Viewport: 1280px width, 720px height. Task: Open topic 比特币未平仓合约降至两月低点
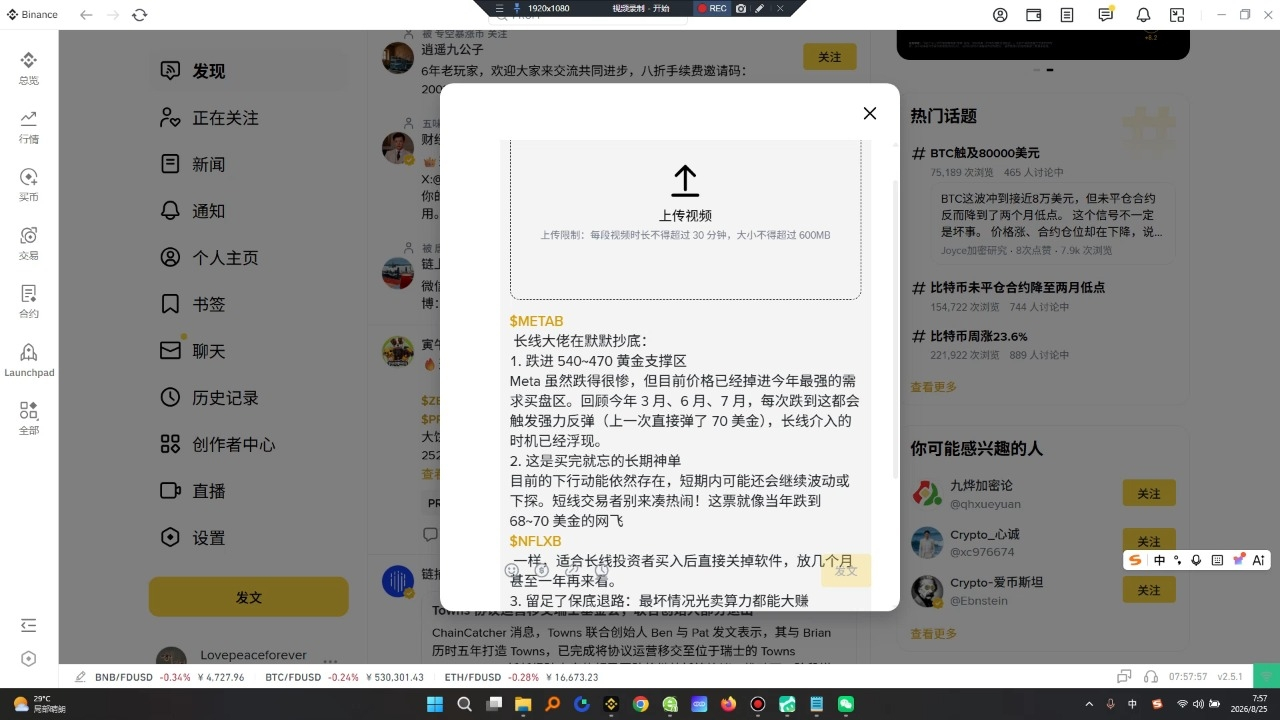[1018, 287]
